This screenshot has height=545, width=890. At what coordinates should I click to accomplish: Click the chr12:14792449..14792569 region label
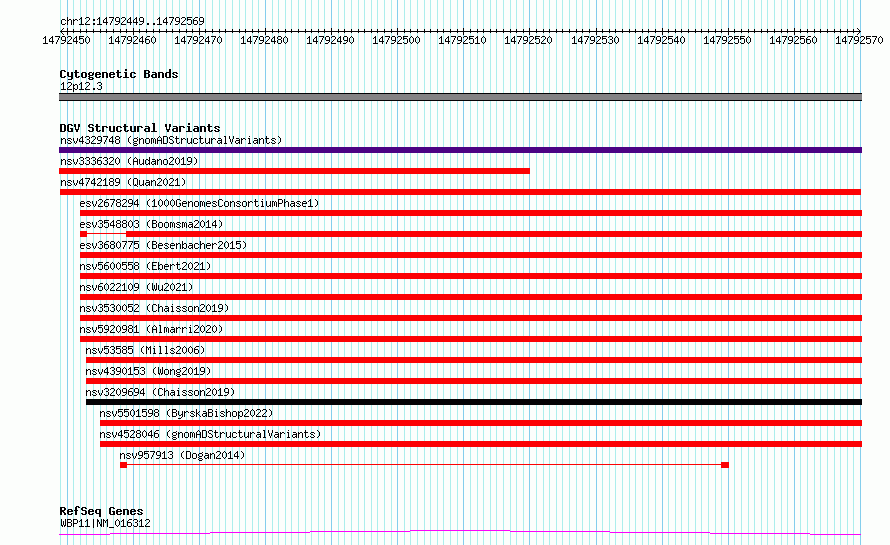(x=132, y=22)
